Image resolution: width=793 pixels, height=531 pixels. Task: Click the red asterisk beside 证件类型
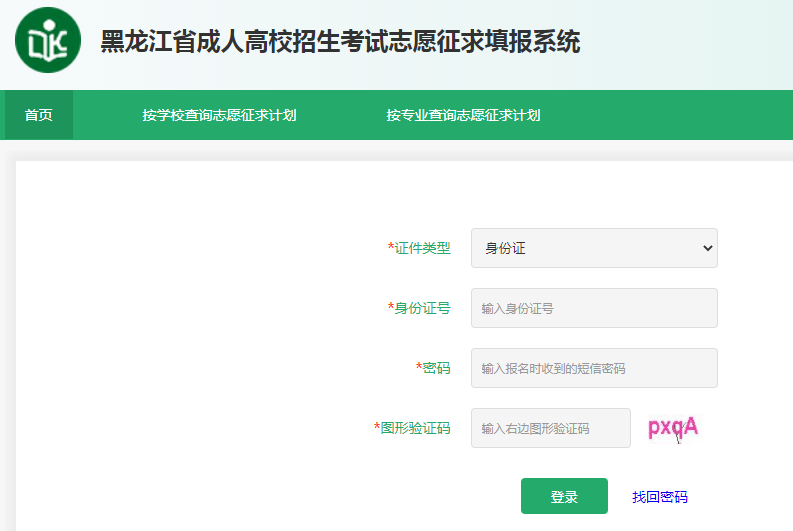391,247
